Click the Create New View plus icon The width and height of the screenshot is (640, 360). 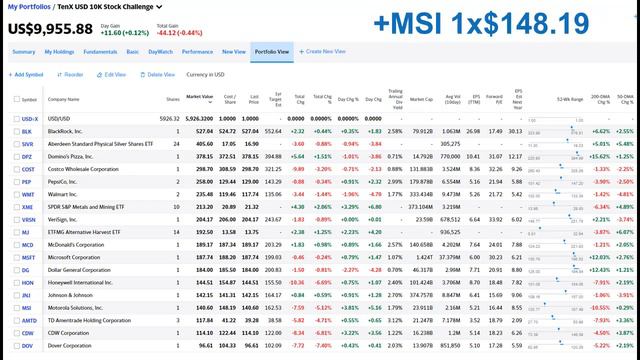point(301,52)
